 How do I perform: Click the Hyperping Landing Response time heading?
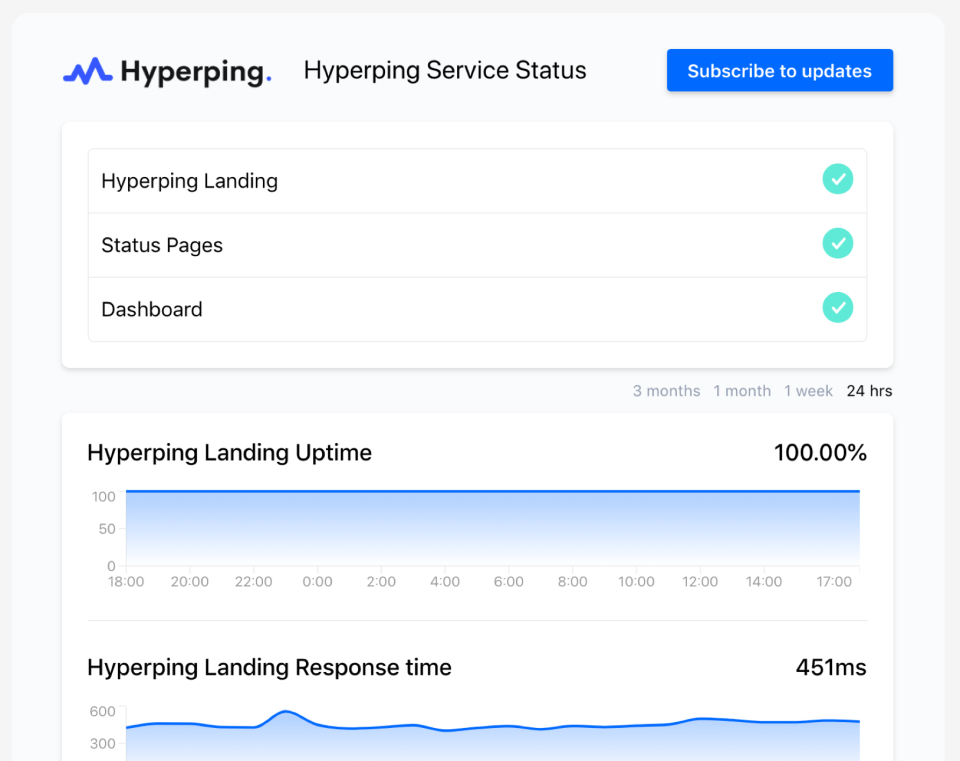coord(269,668)
